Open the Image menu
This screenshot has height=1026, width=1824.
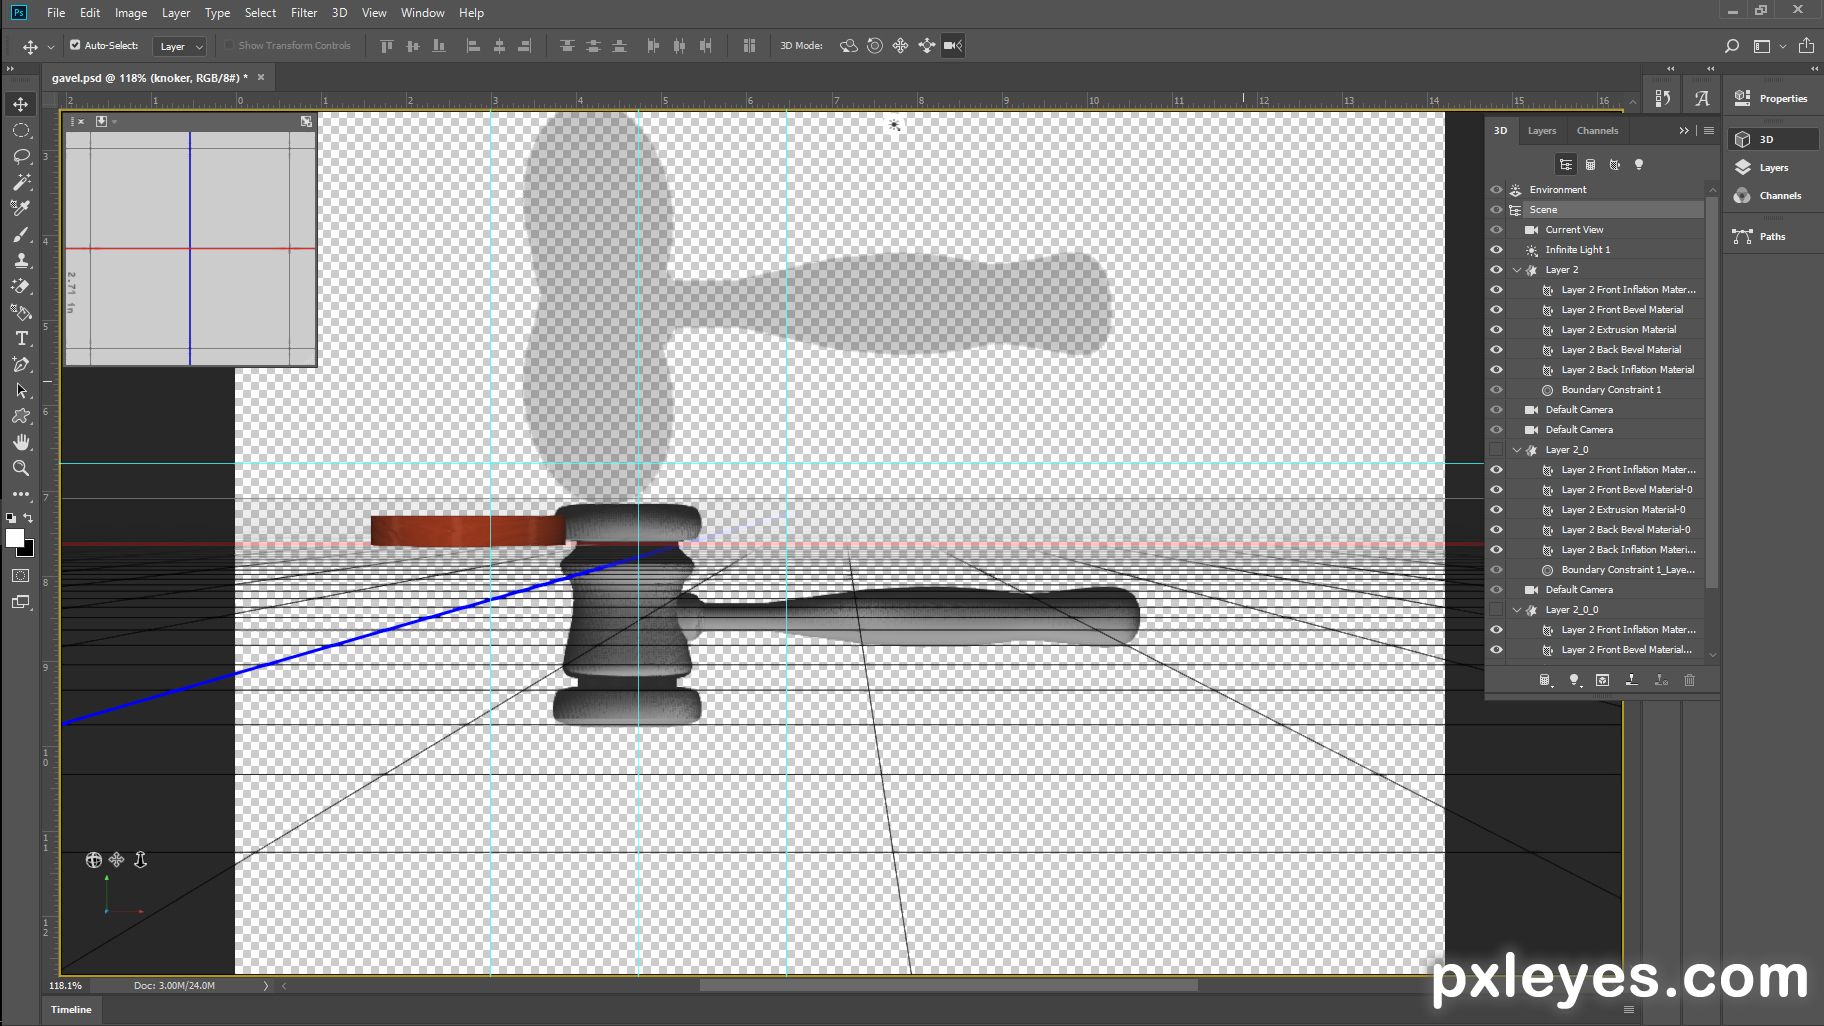pyautogui.click(x=131, y=13)
